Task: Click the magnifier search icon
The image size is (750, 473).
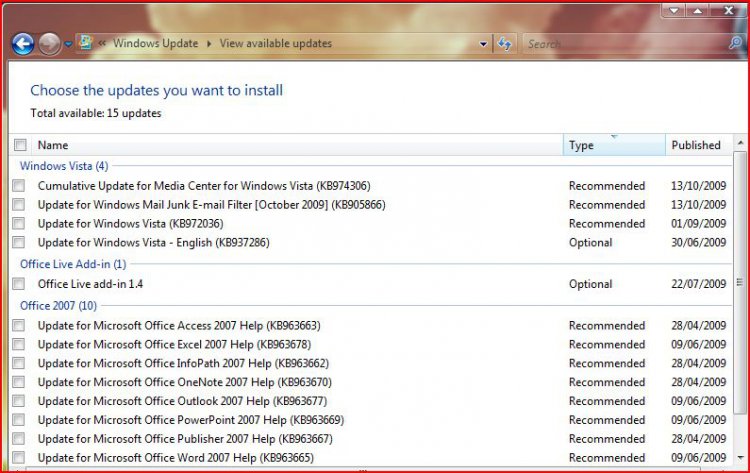Action: pos(735,43)
